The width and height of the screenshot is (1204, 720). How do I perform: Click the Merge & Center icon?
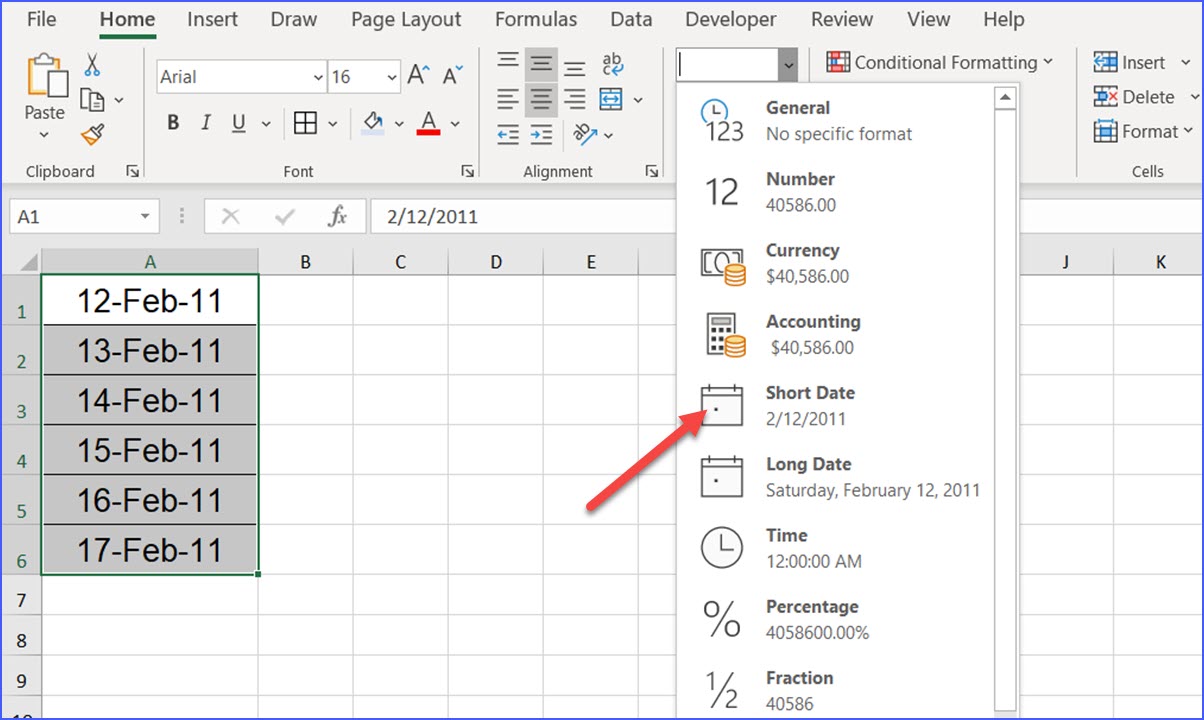click(611, 99)
